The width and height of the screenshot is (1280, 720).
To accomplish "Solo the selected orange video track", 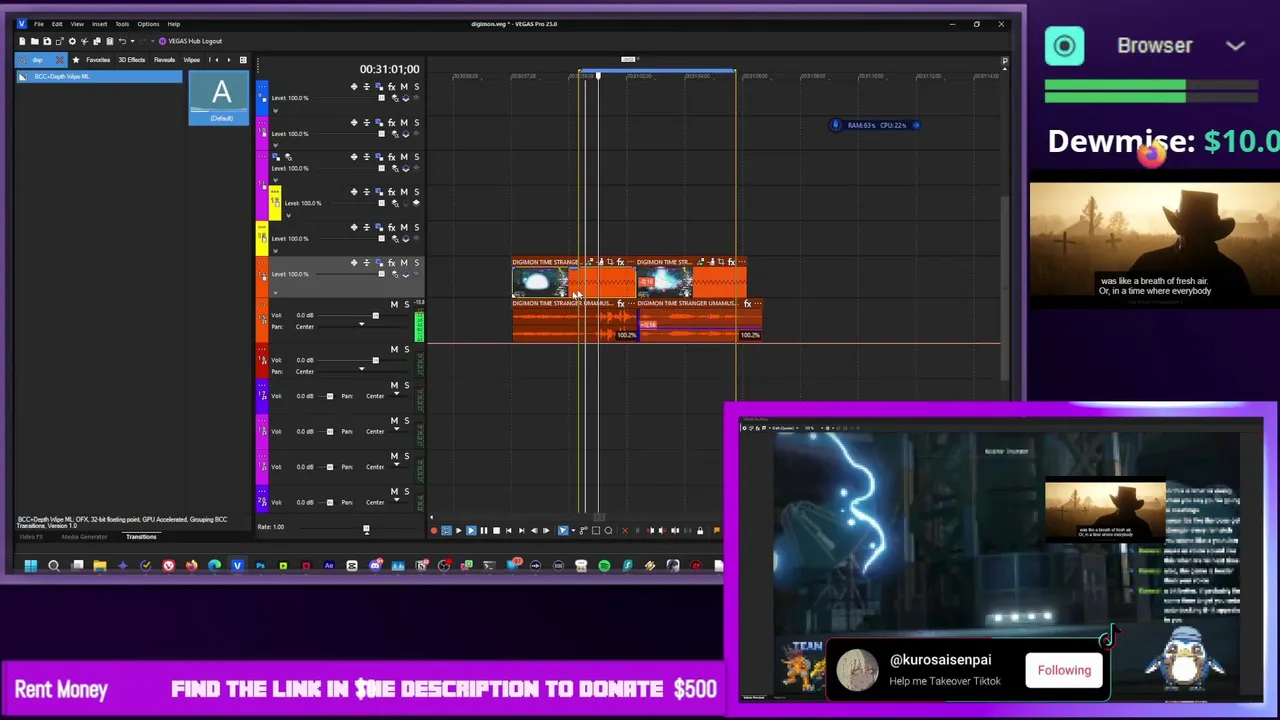I will (x=417, y=263).
